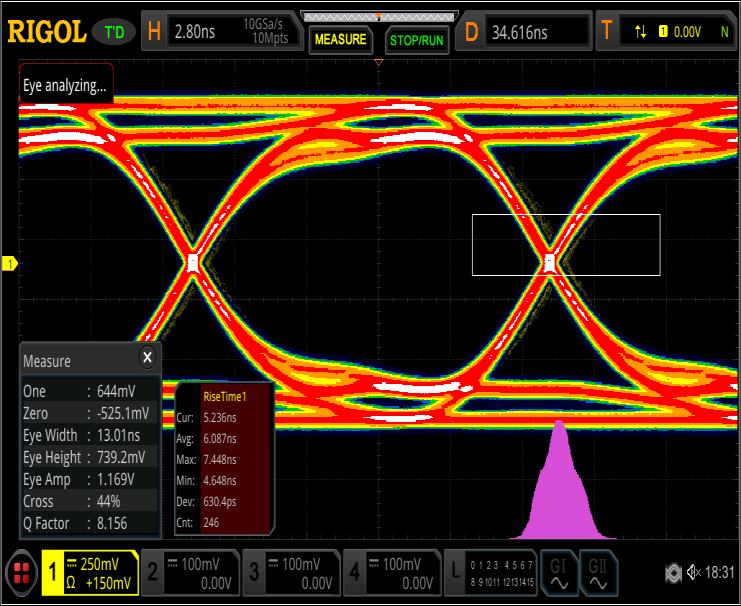Enable channel 2

[x=189, y=573]
